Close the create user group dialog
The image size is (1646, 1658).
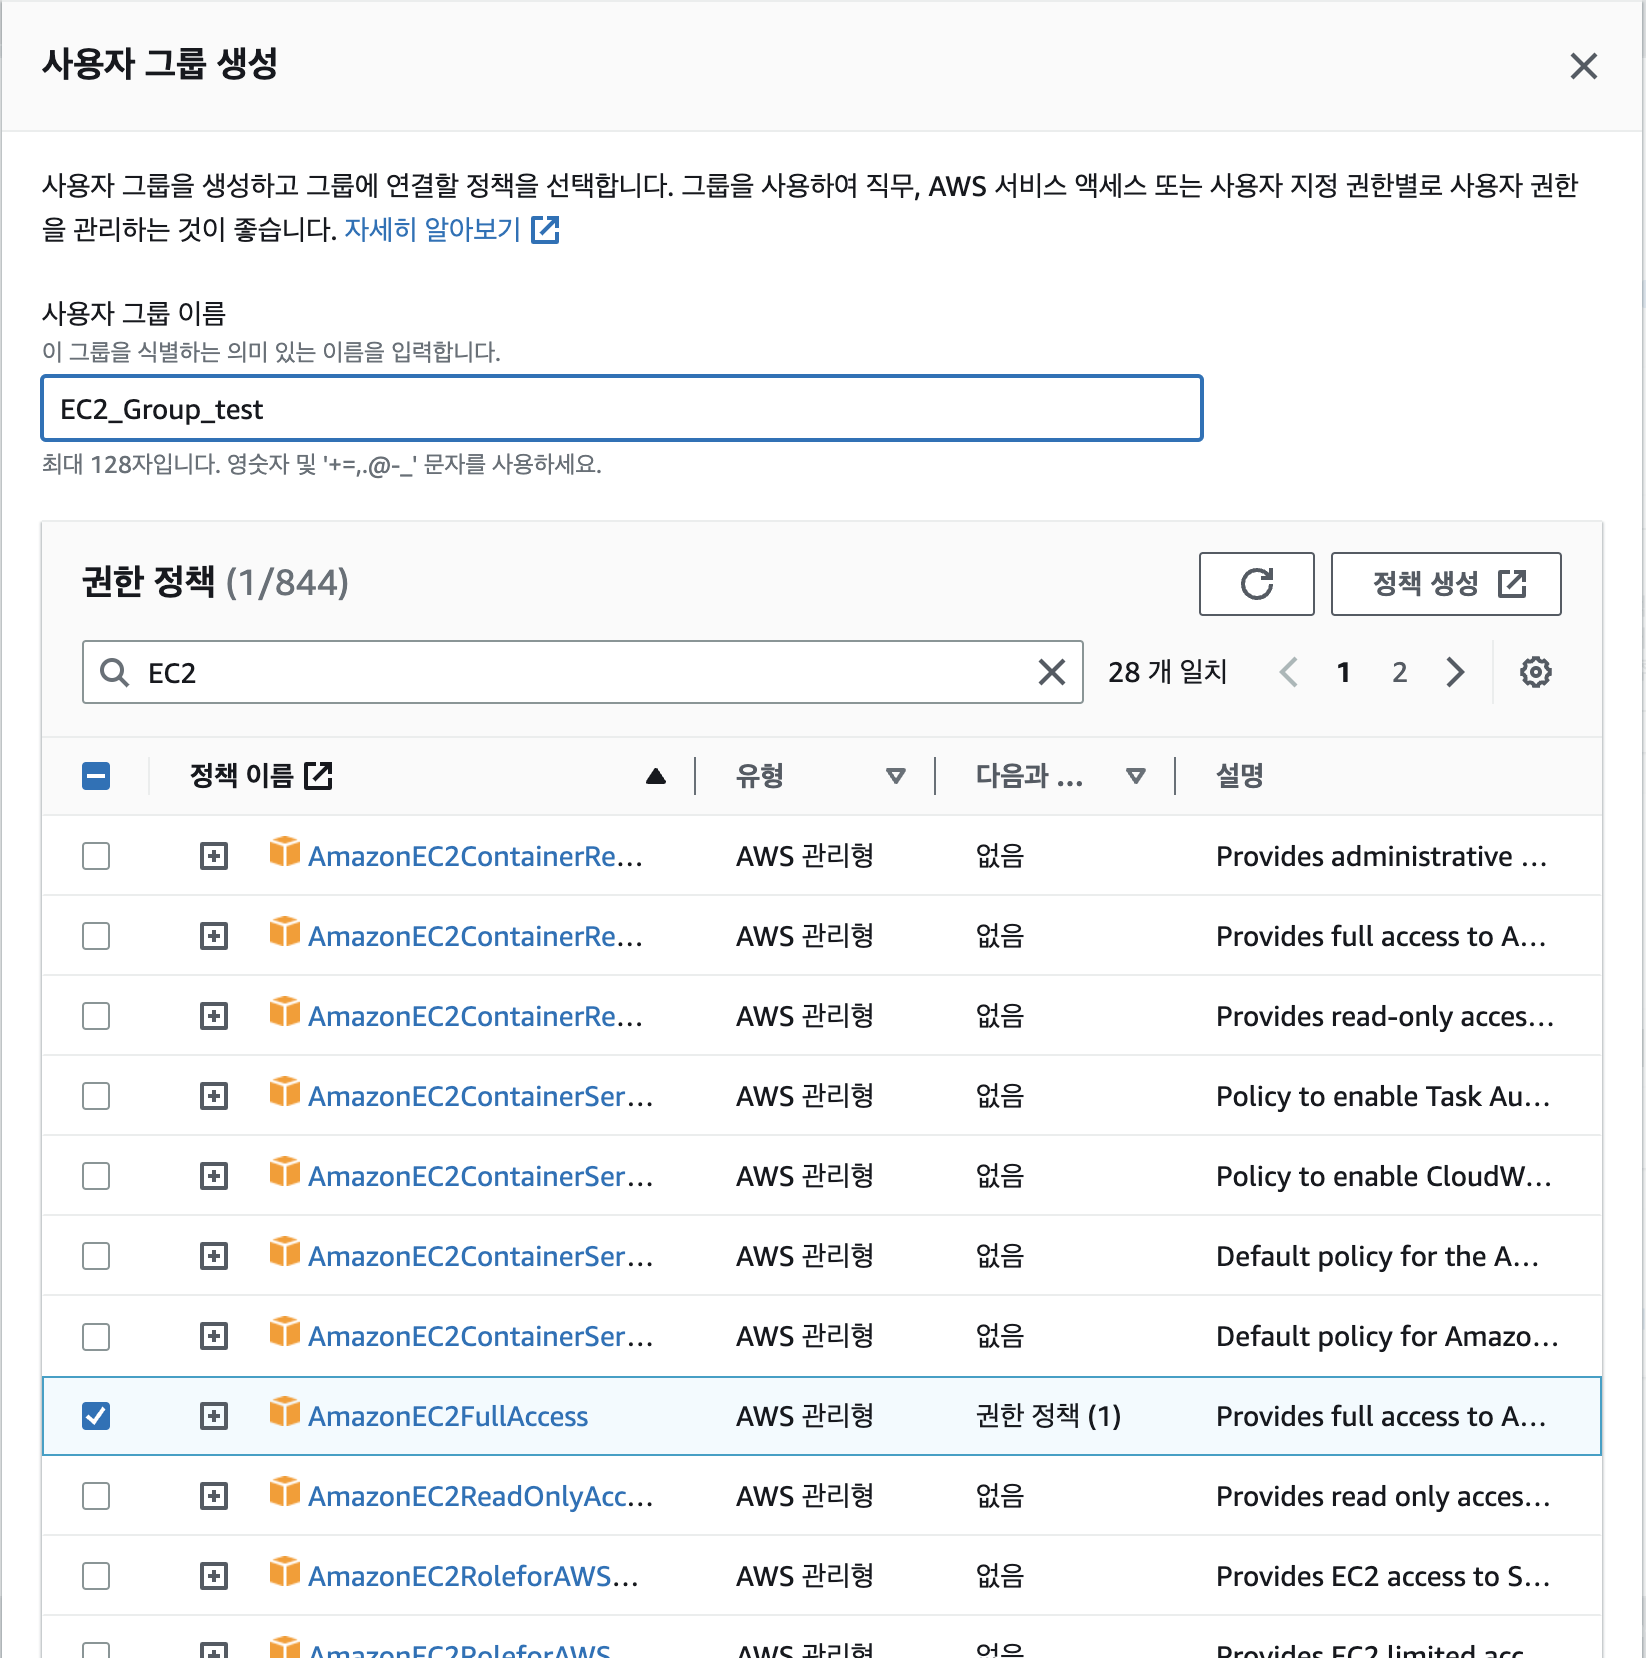tap(1583, 66)
